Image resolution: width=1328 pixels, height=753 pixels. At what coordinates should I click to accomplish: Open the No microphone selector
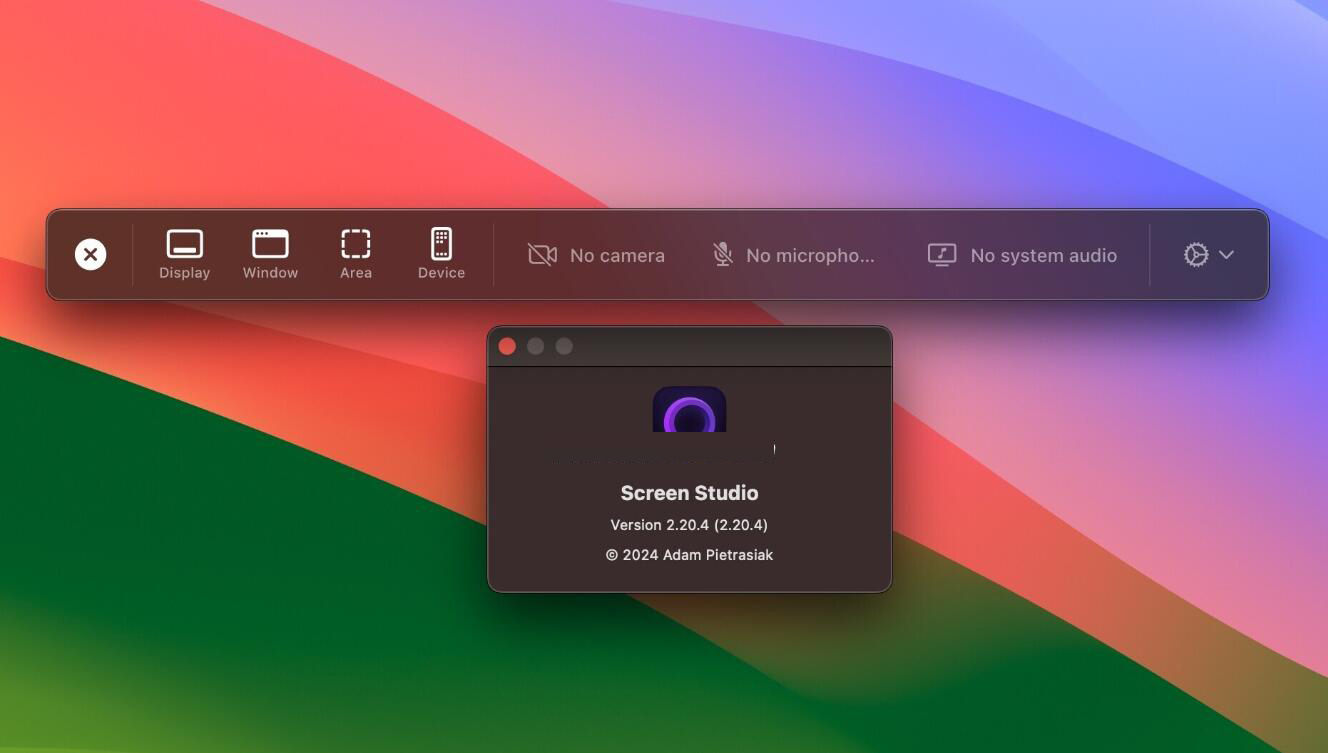click(x=794, y=255)
